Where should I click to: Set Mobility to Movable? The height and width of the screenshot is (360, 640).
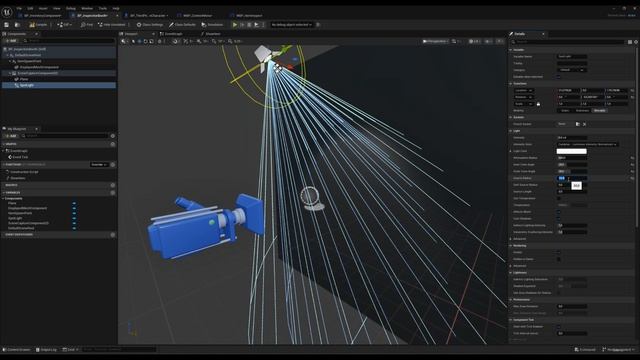pyautogui.click(x=599, y=111)
